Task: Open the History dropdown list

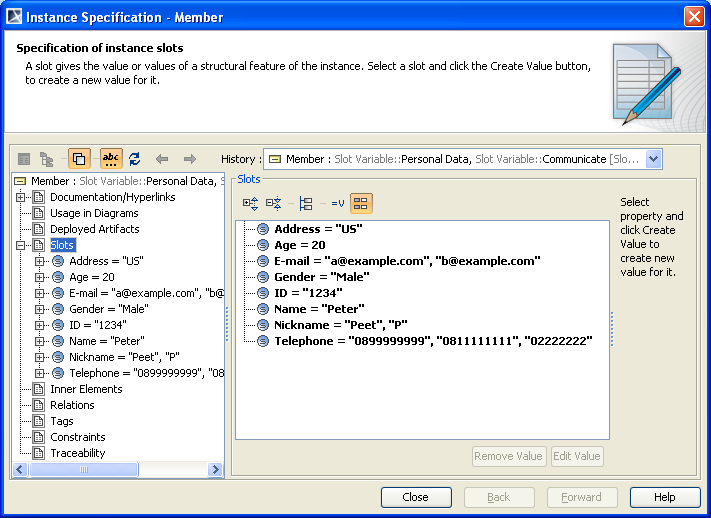Action: tap(653, 159)
